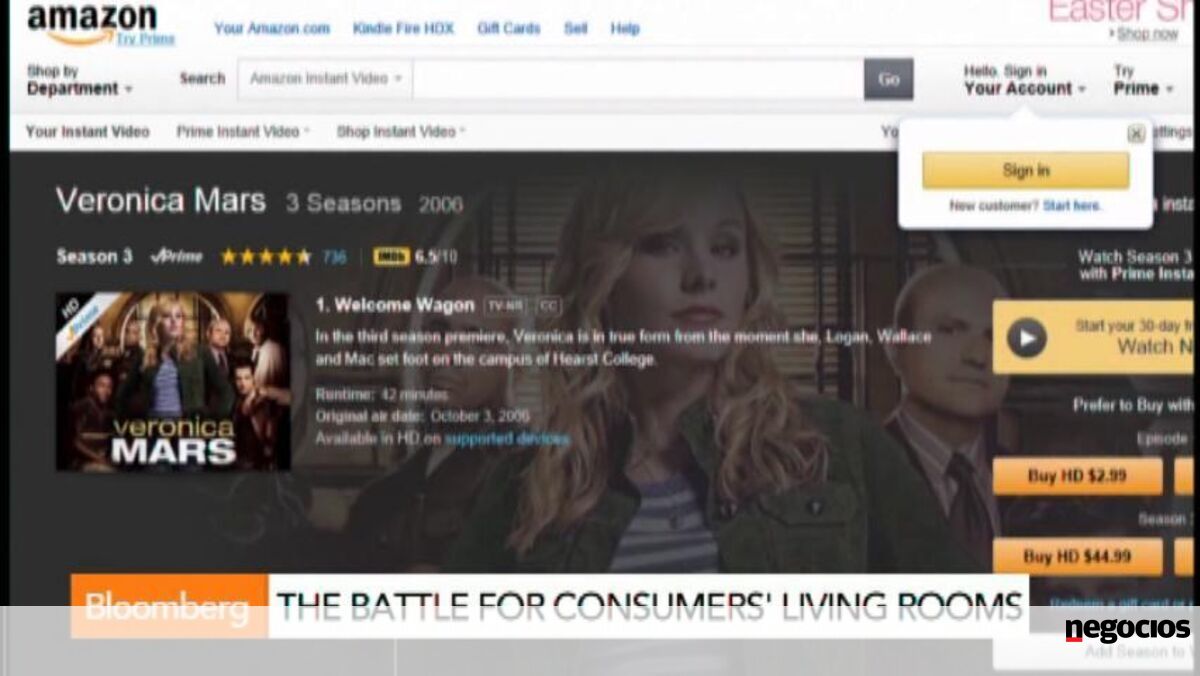Click the yellow Sign in button
This screenshot has height=676, width=1200.
tap(1026, 171)
